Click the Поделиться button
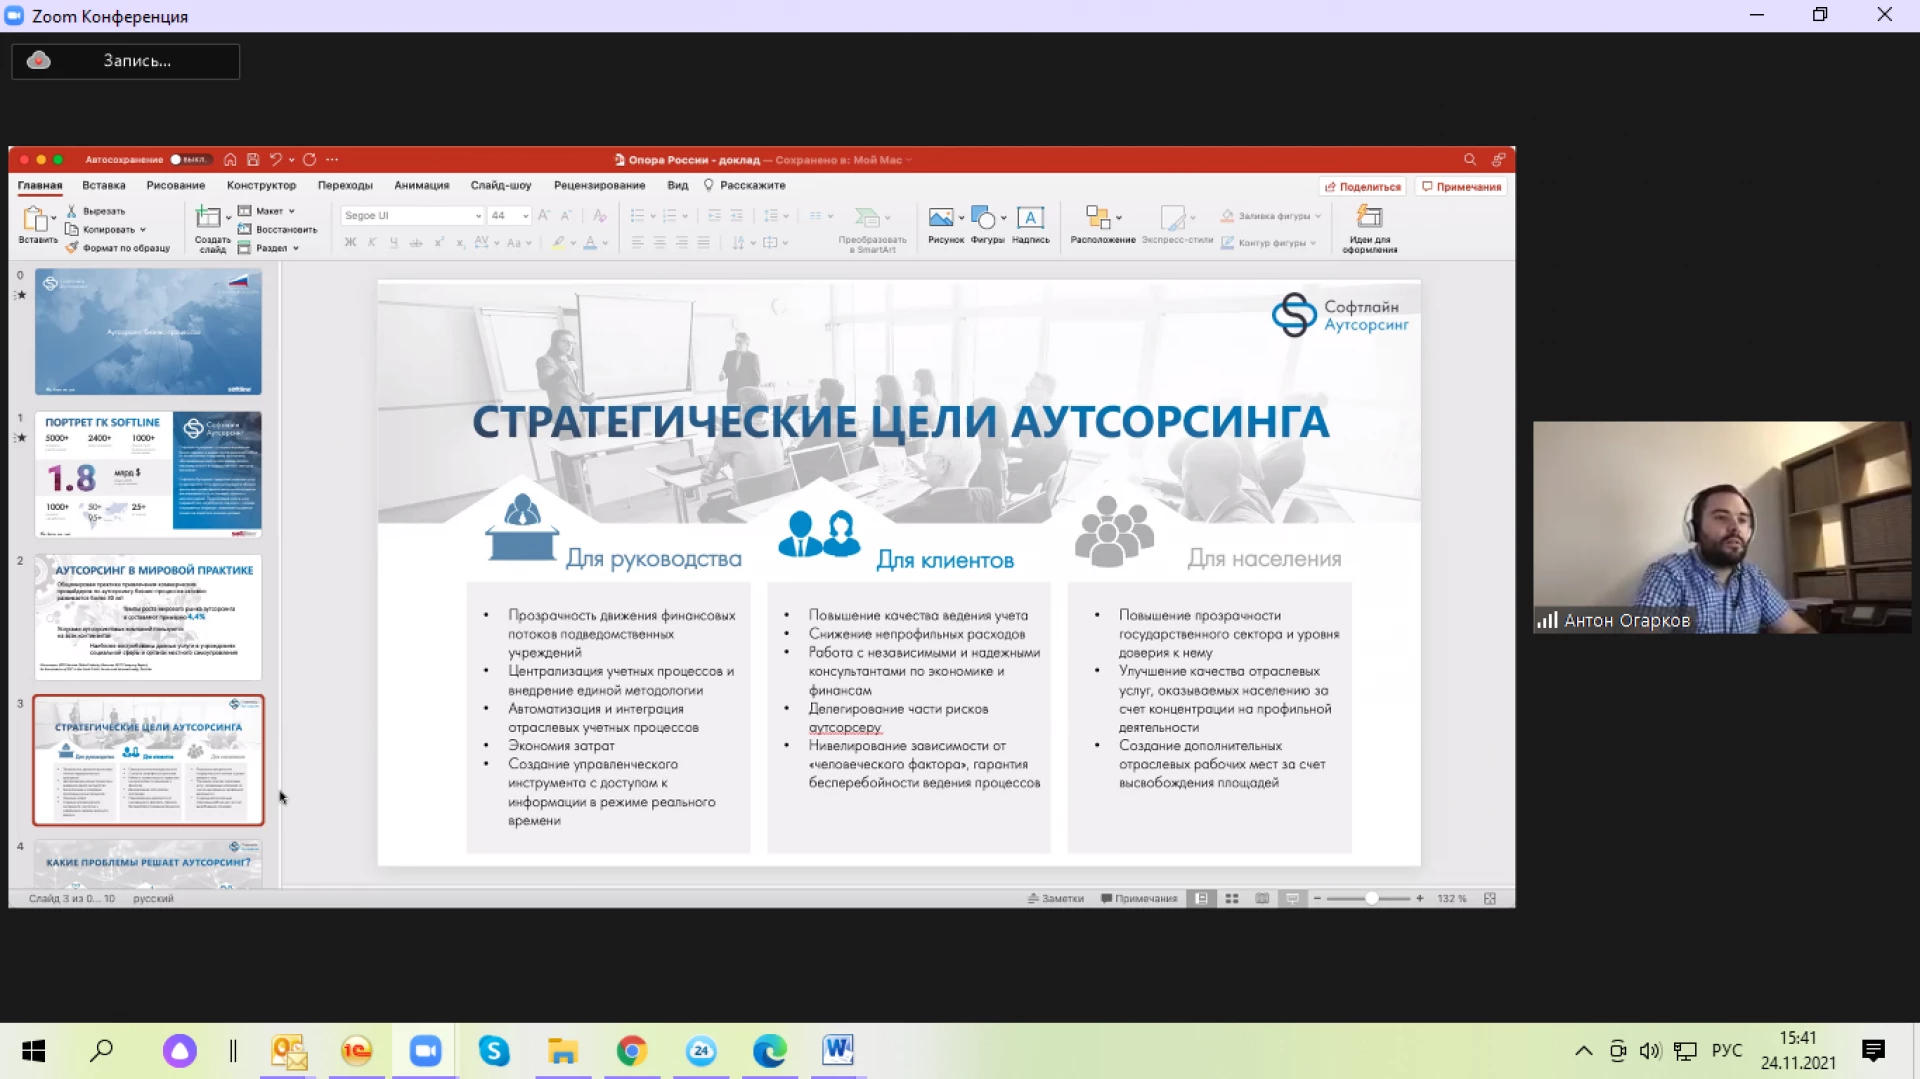The height and width of the screenshot is (1079, 1920). (1363, 187)
